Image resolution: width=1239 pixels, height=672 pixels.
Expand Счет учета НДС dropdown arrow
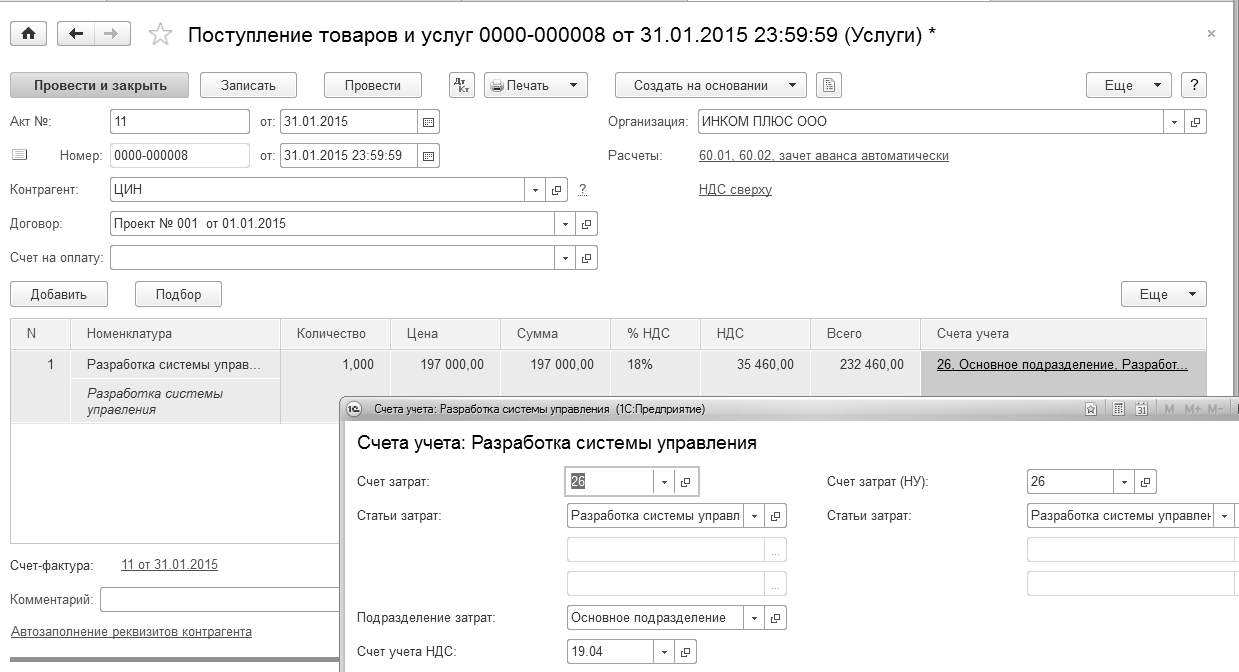pyautogui.click(x=665, y=652)
